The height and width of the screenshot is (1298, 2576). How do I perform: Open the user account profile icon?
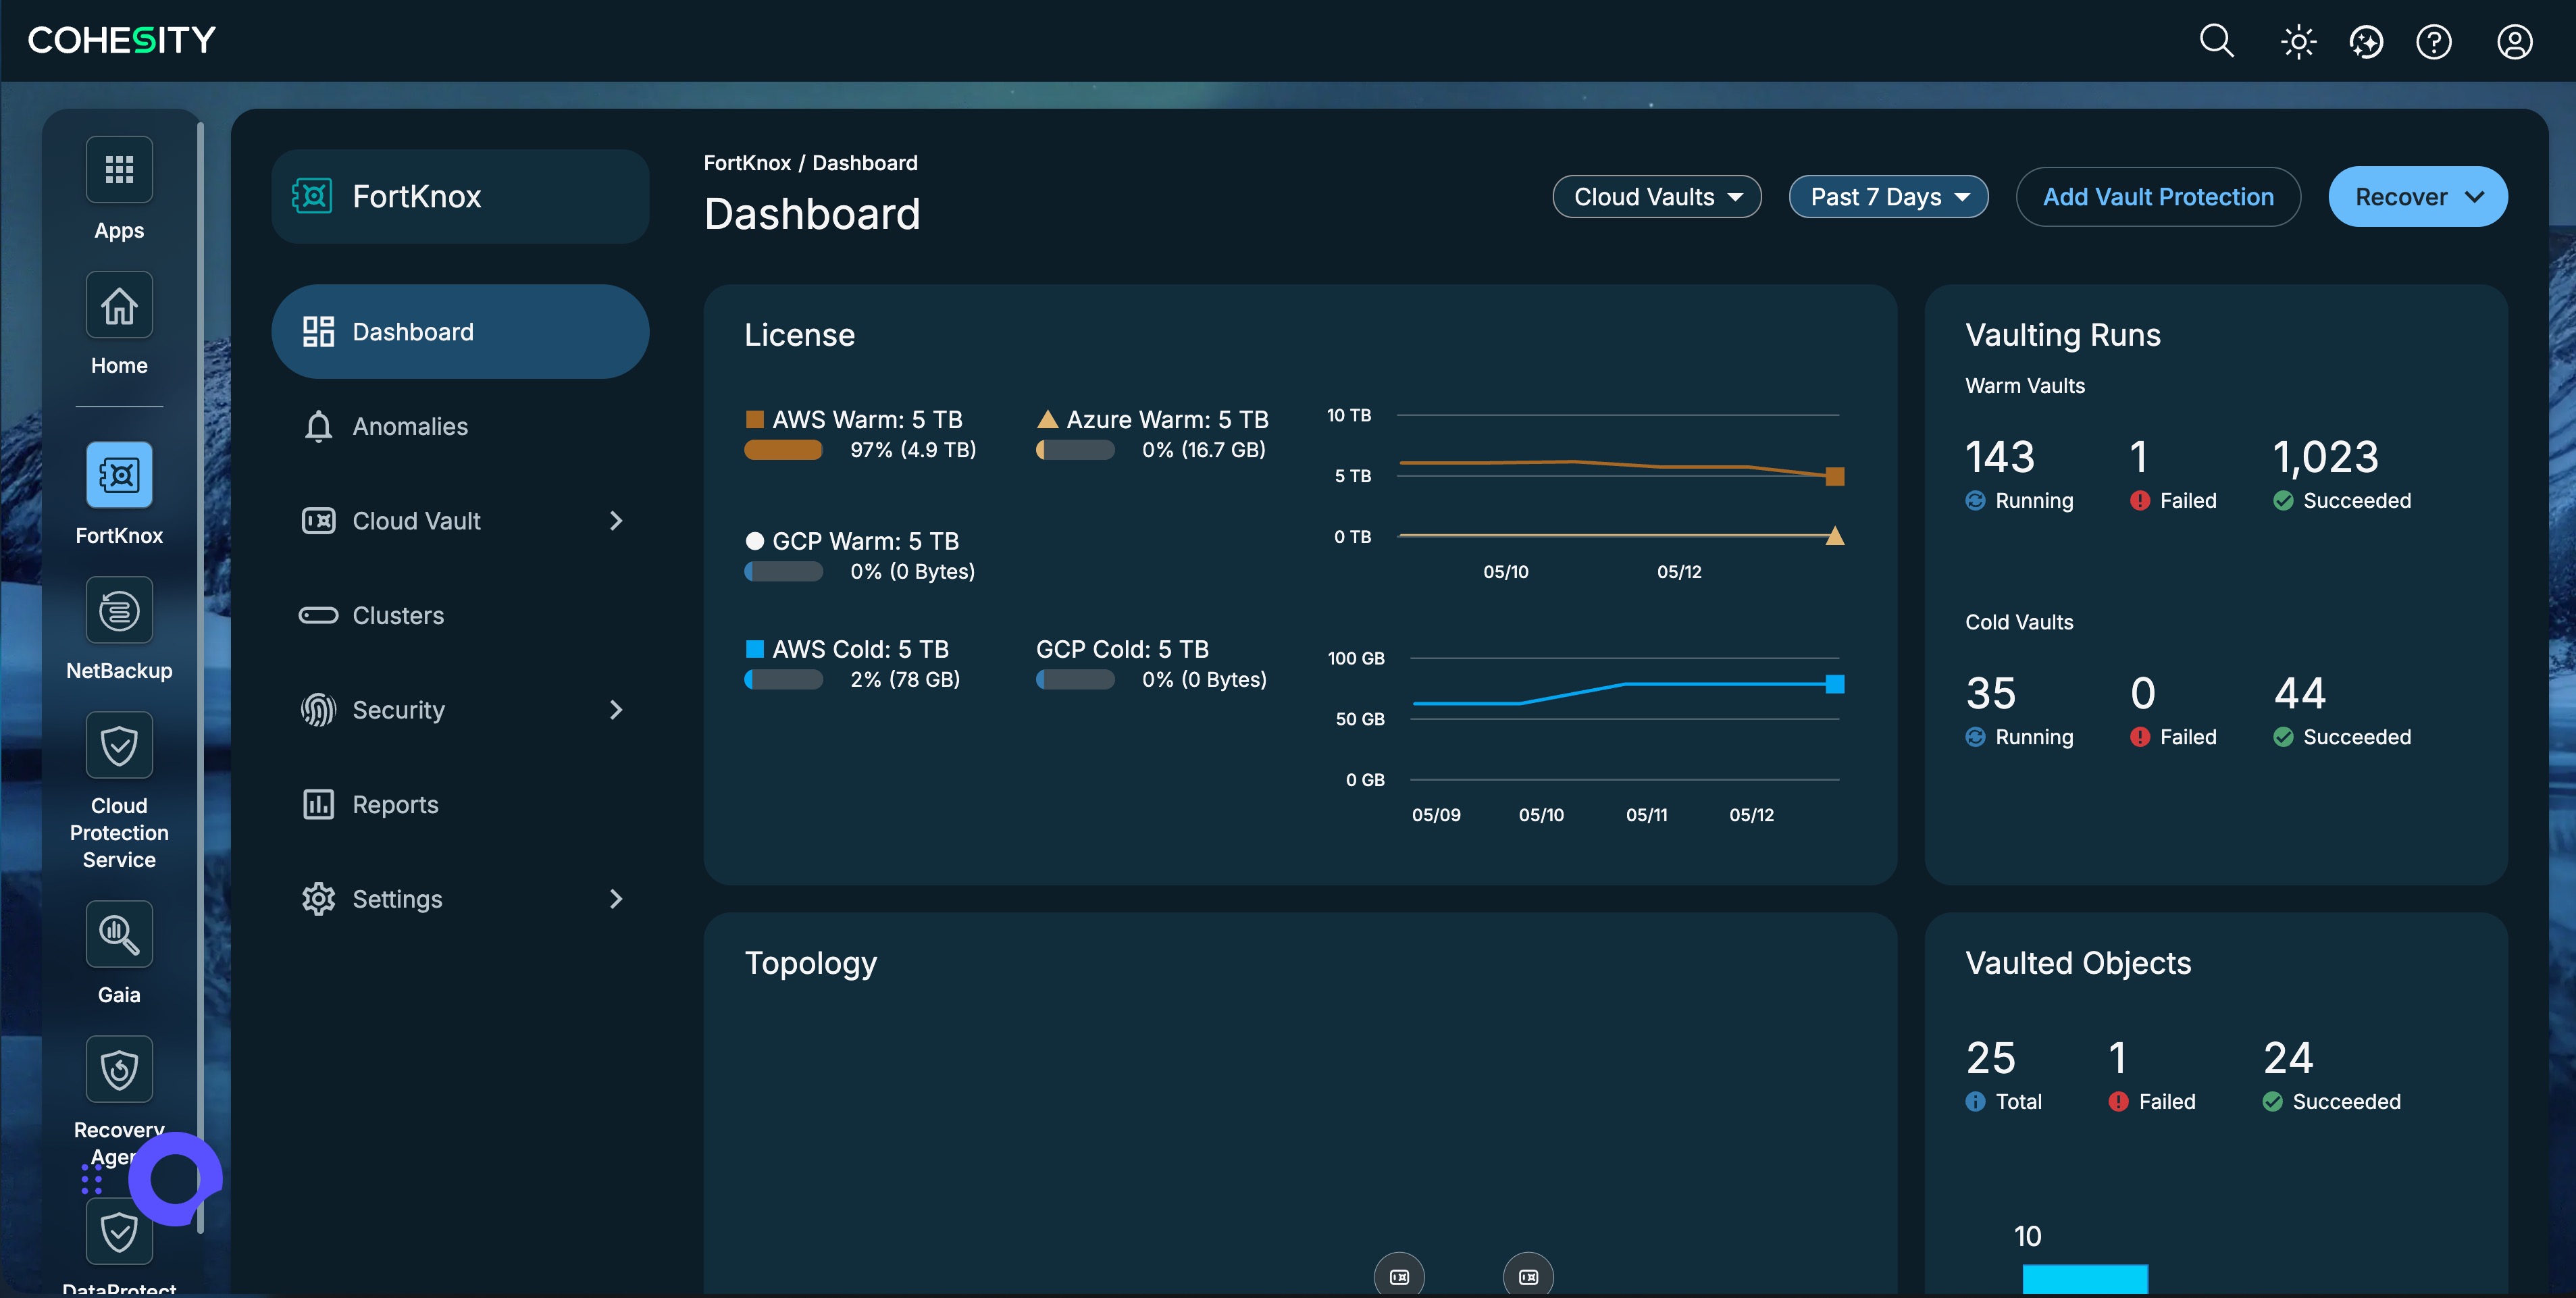pyautogui.click(x=2514, y=42)
